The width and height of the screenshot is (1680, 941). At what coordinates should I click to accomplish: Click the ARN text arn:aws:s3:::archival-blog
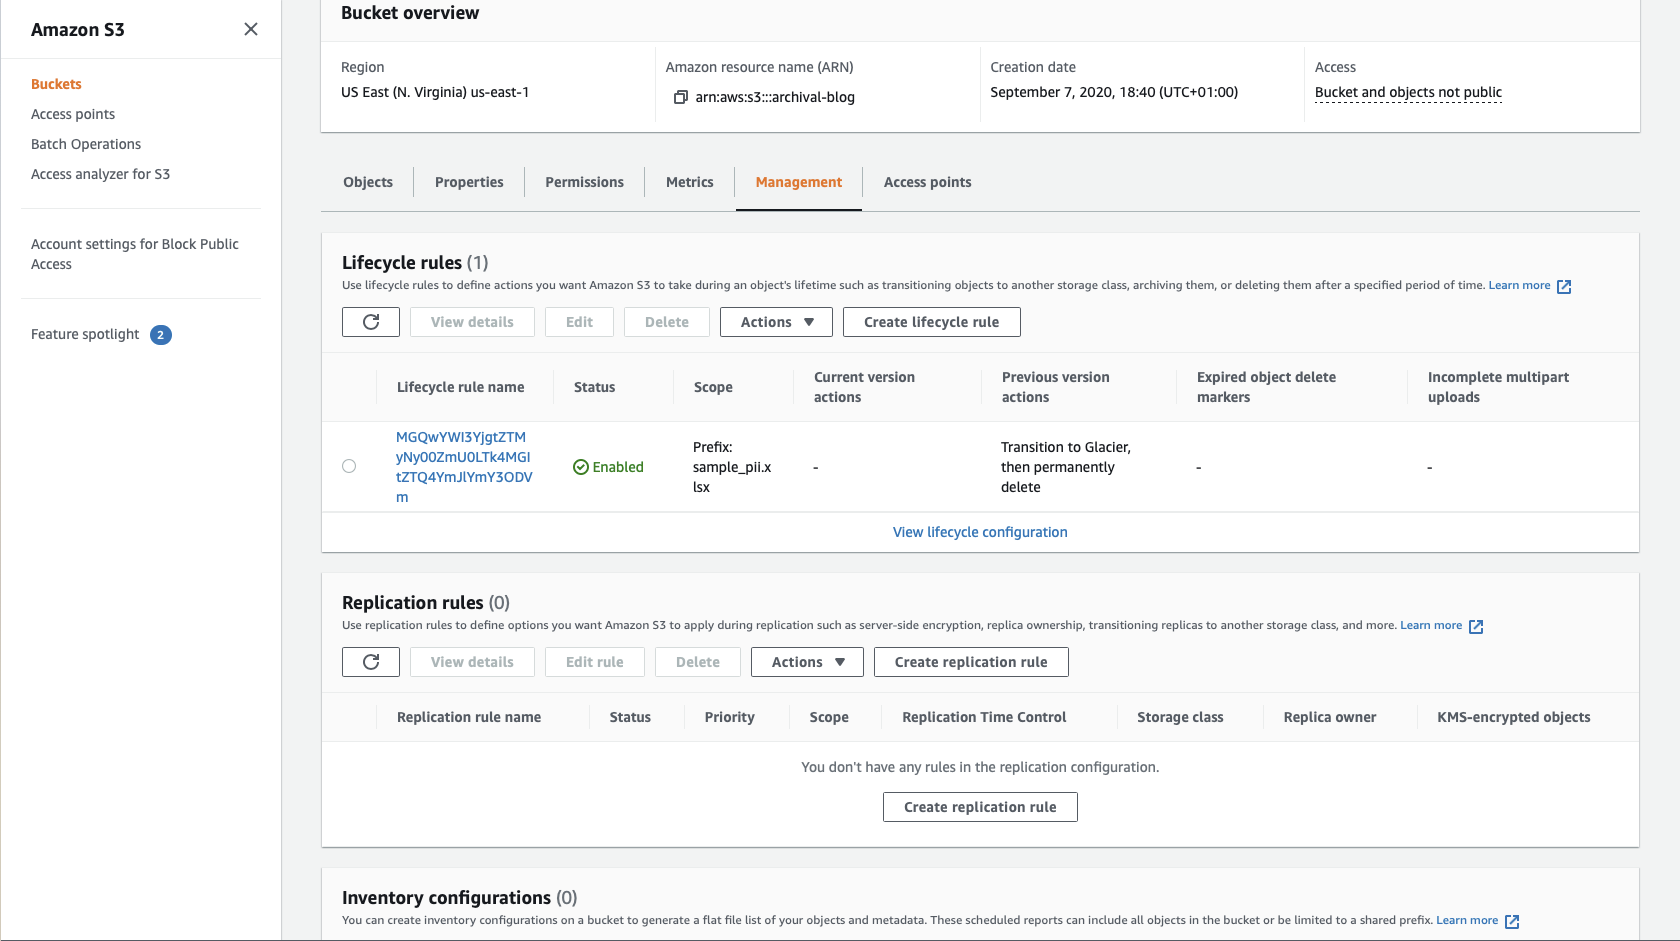775,97
